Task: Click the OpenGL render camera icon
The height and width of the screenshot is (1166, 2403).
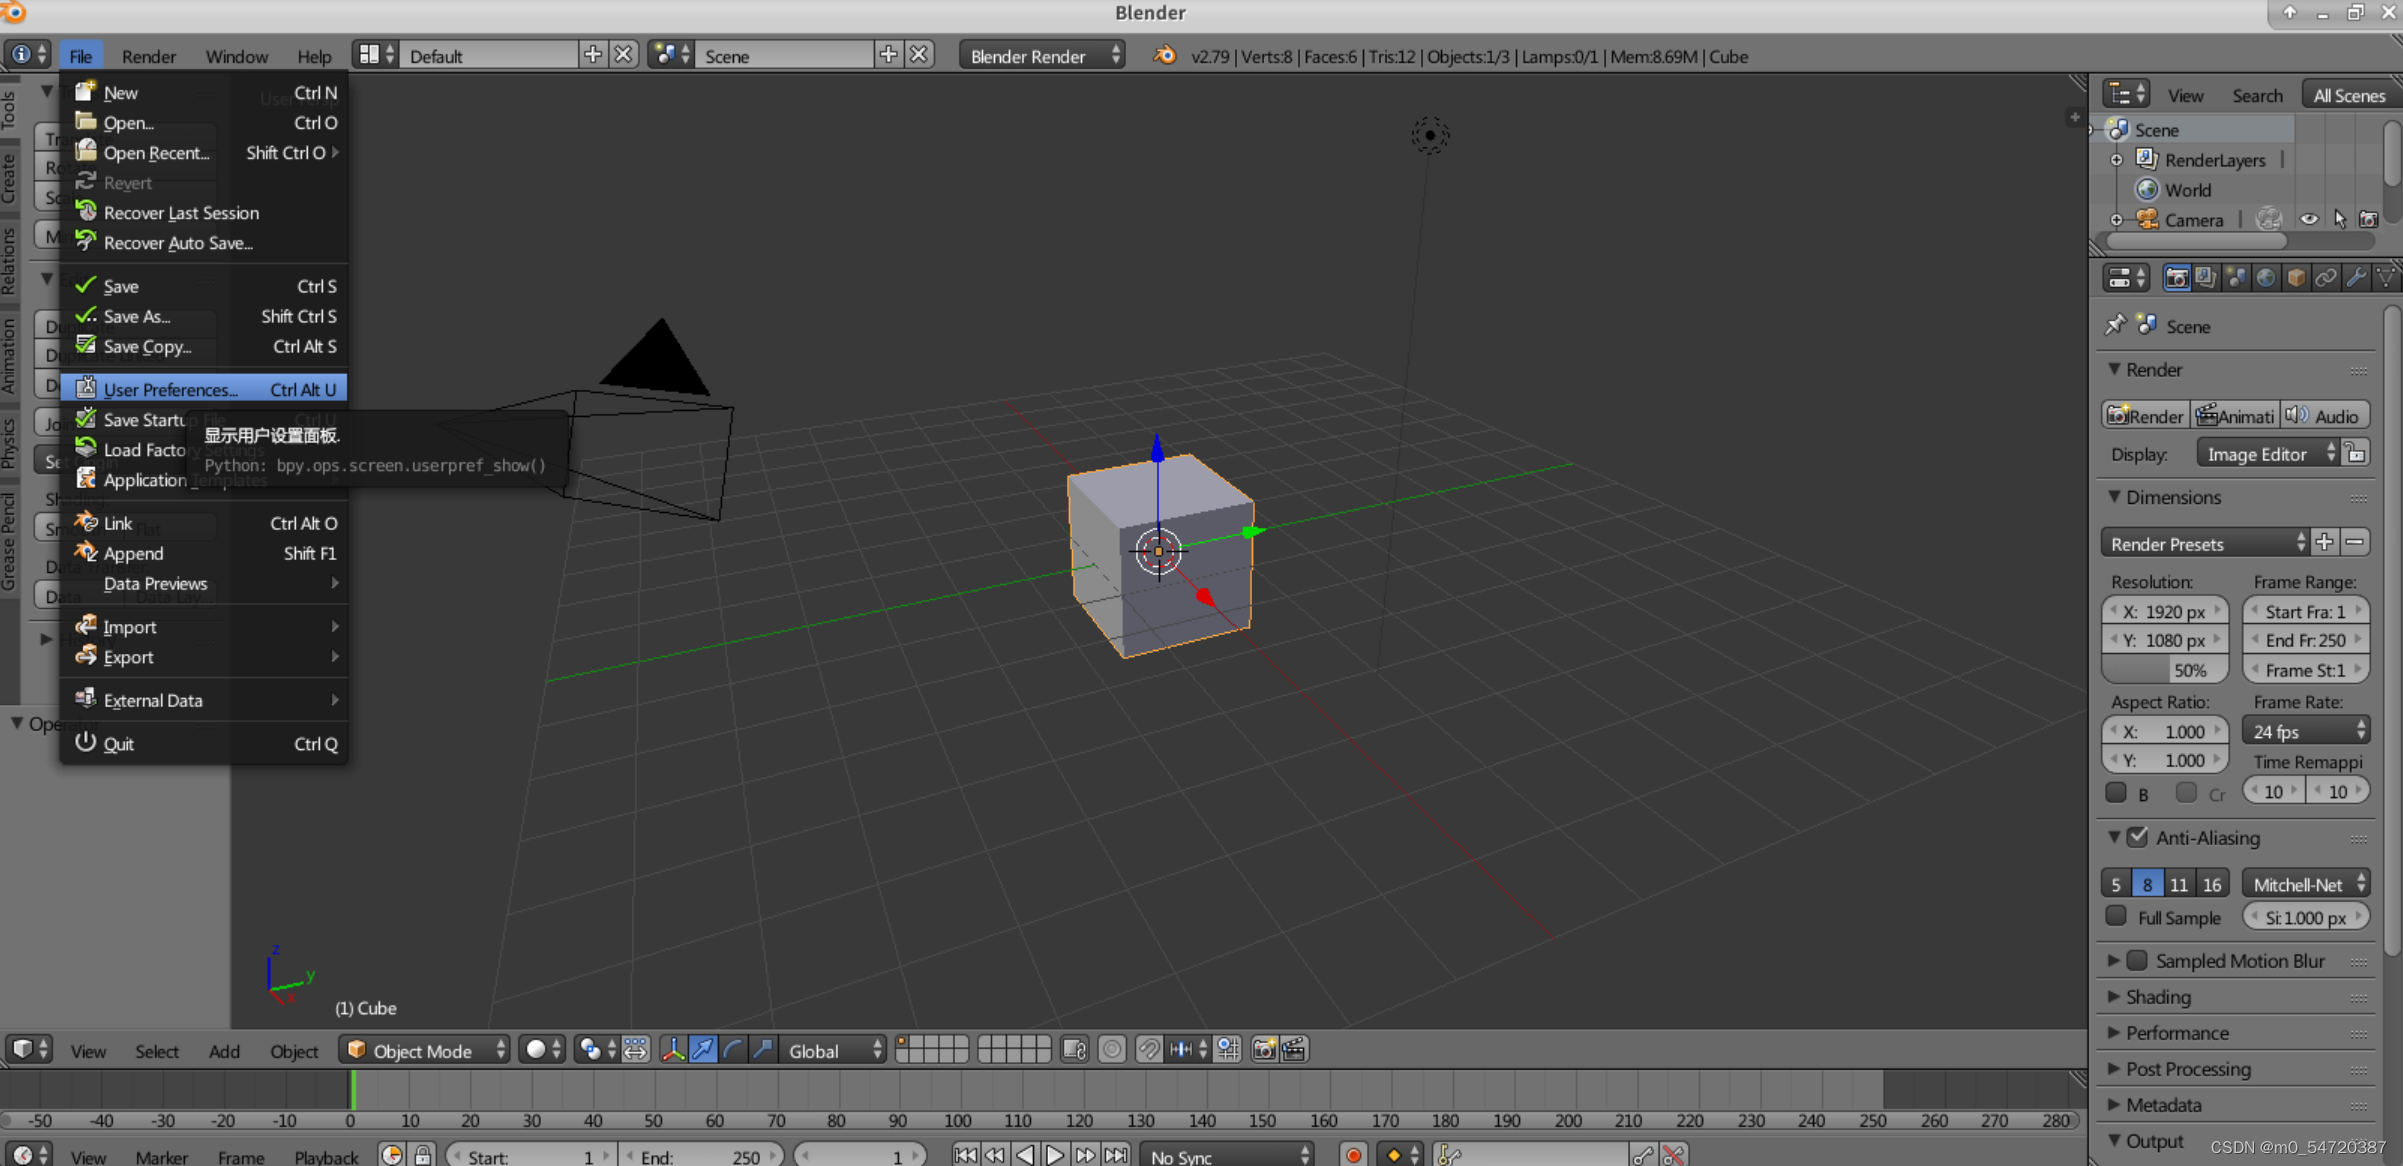Action: tap(1264, 1050)
